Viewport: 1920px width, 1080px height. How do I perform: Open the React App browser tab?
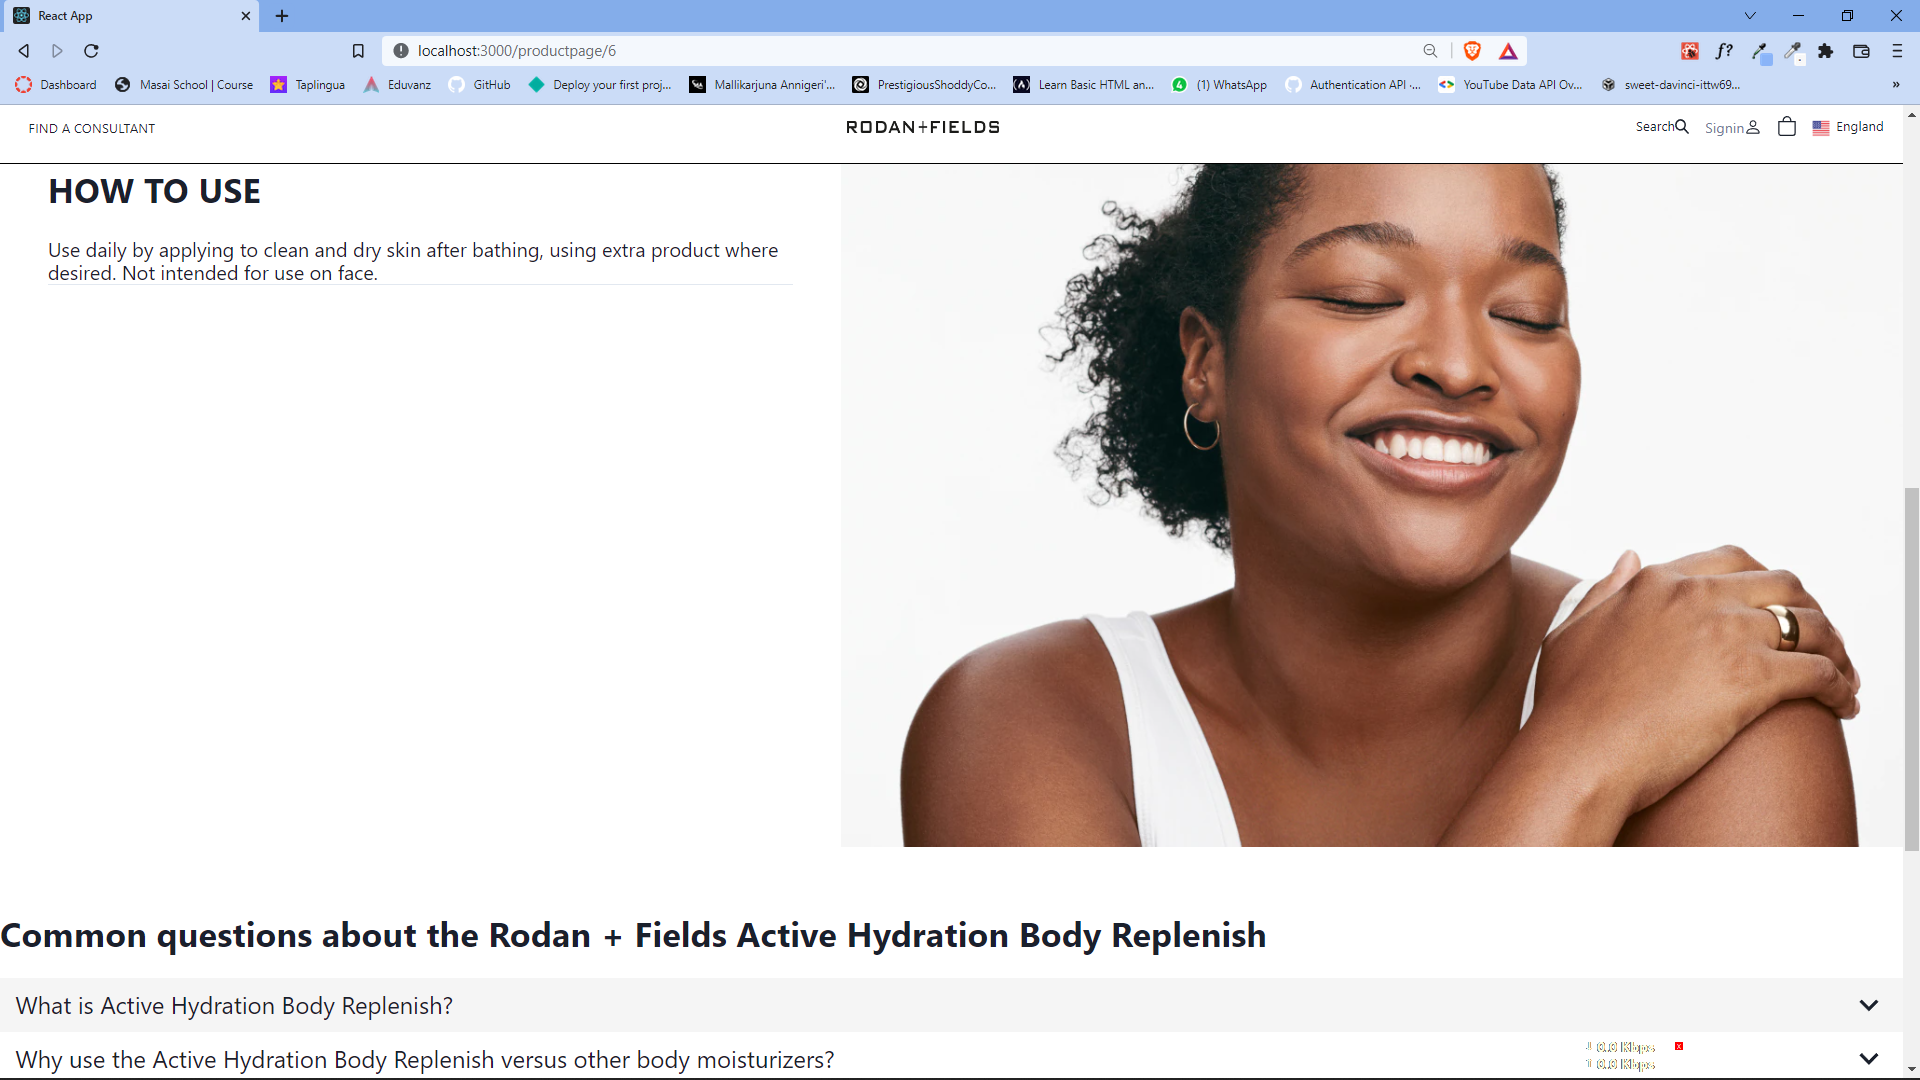point(130,16)
